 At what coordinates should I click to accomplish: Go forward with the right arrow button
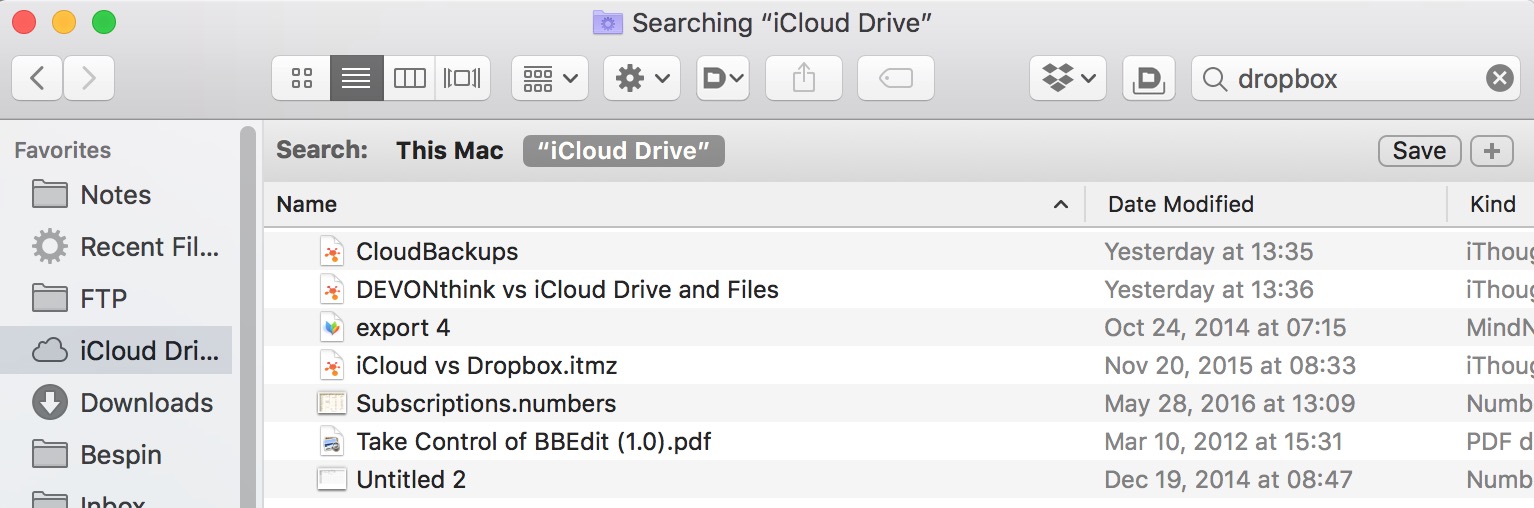(x=89, y=78)
